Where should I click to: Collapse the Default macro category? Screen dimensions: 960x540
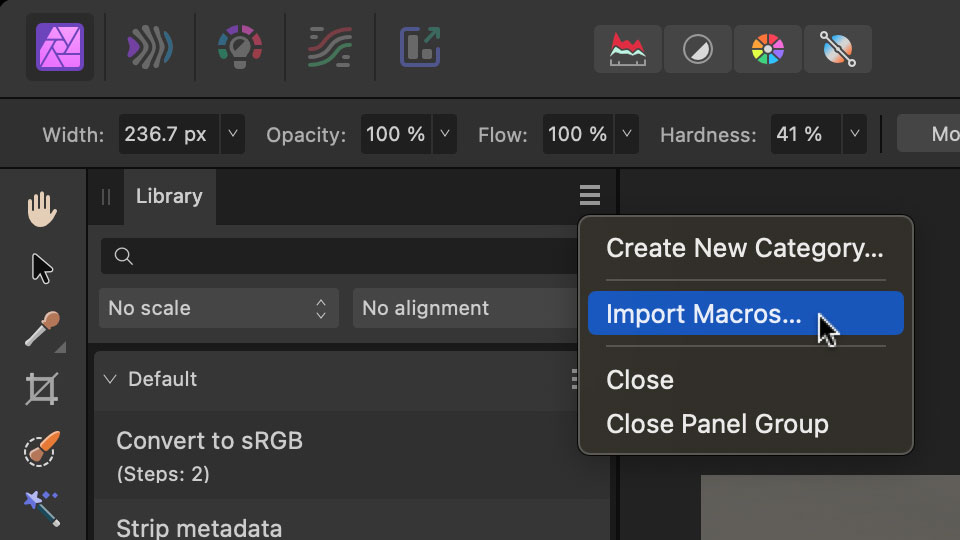(x=110, y=379)
